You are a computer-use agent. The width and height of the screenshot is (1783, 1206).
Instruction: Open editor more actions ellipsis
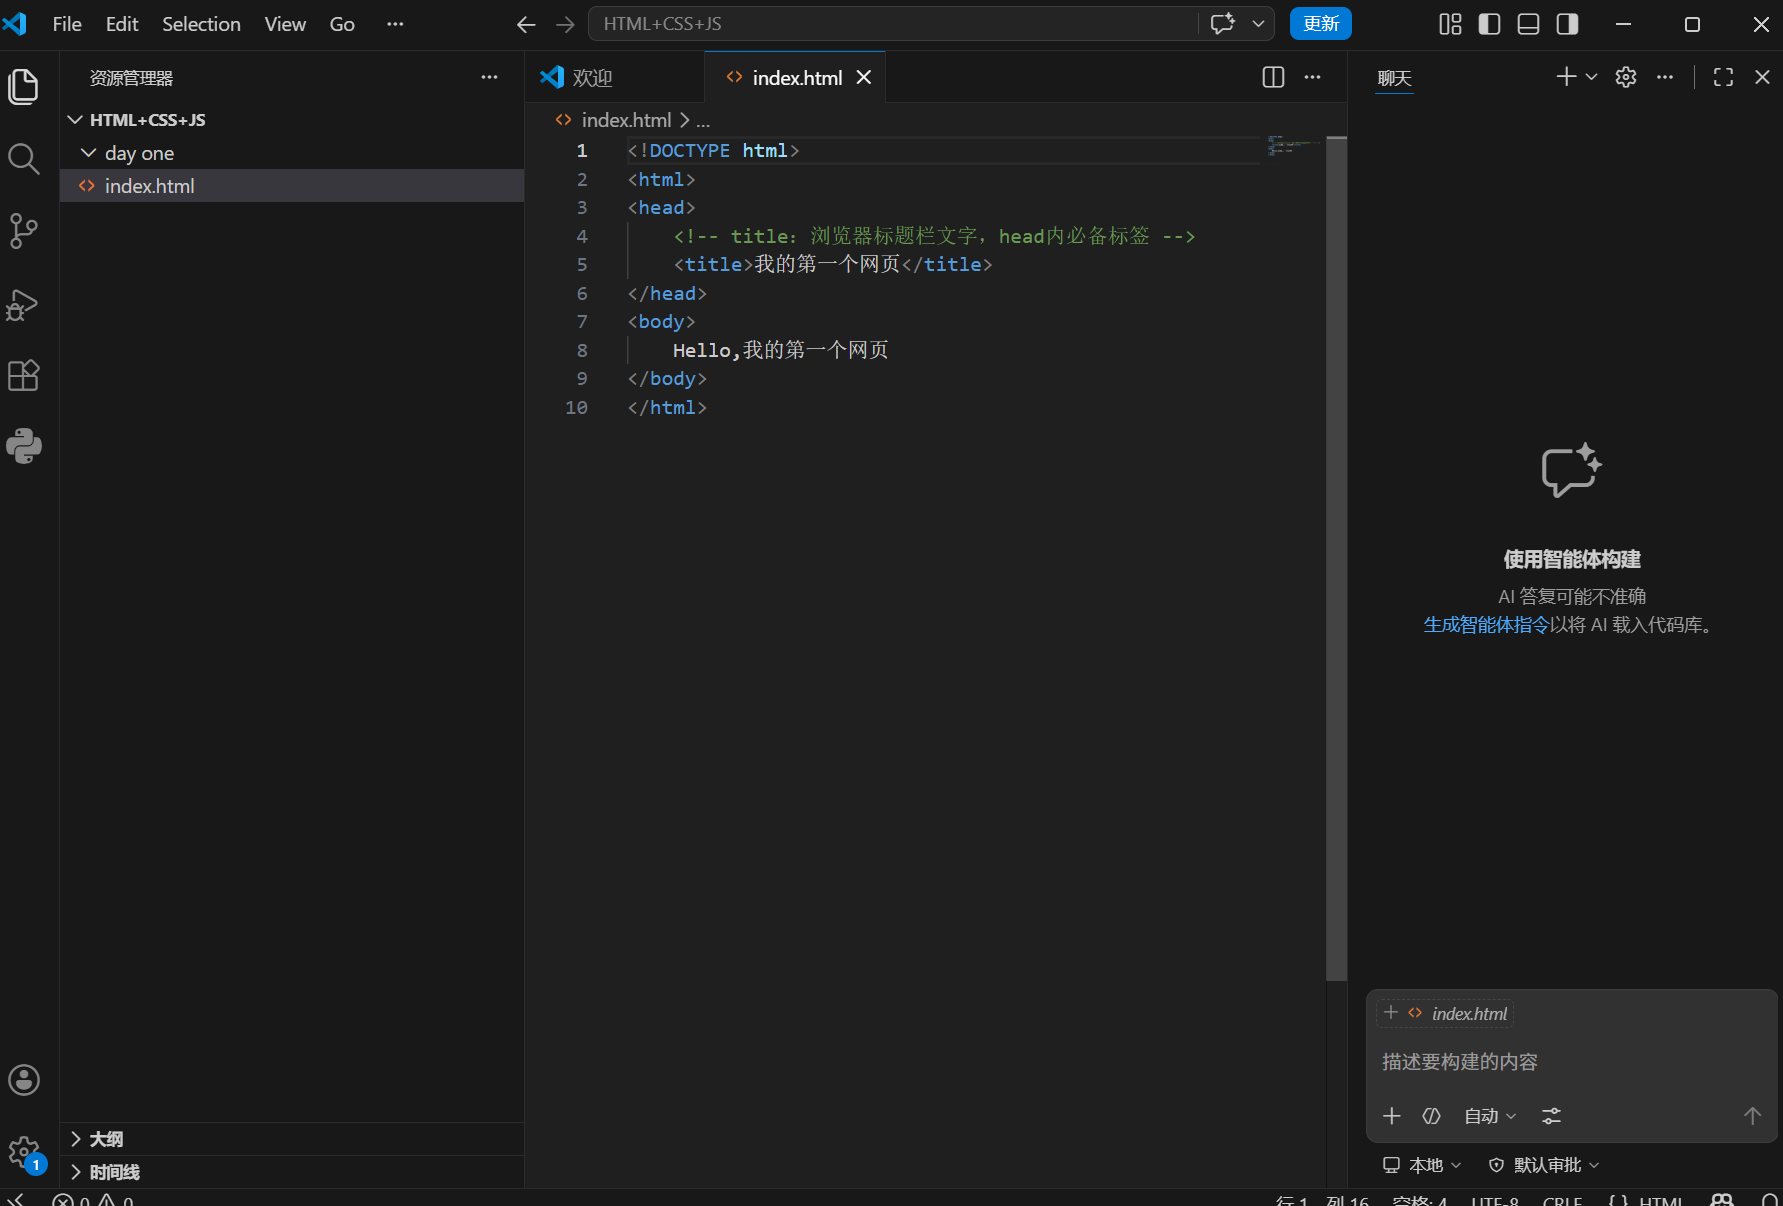click(x=1312, y=77)
